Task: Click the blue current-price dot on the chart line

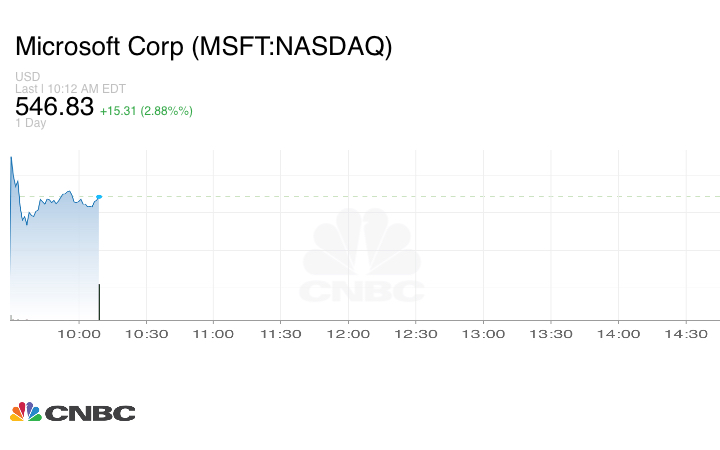Action: coord(99,197)
